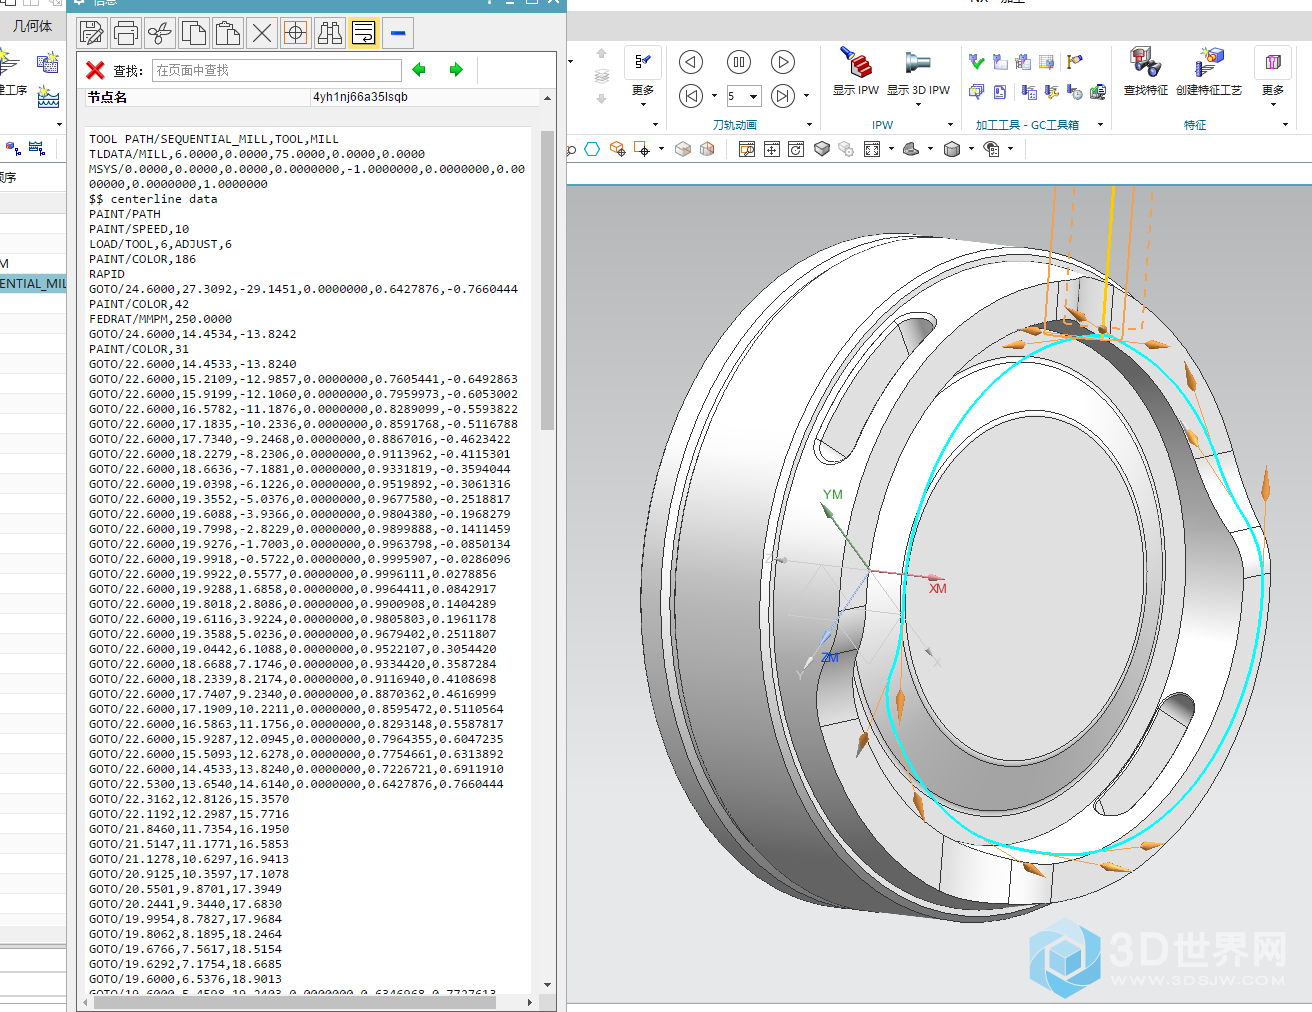Viewport: 1312px width, 1012px height.
Task: Click the node value 4yh1nj66a35lsqb
Action: click(360, 97)
